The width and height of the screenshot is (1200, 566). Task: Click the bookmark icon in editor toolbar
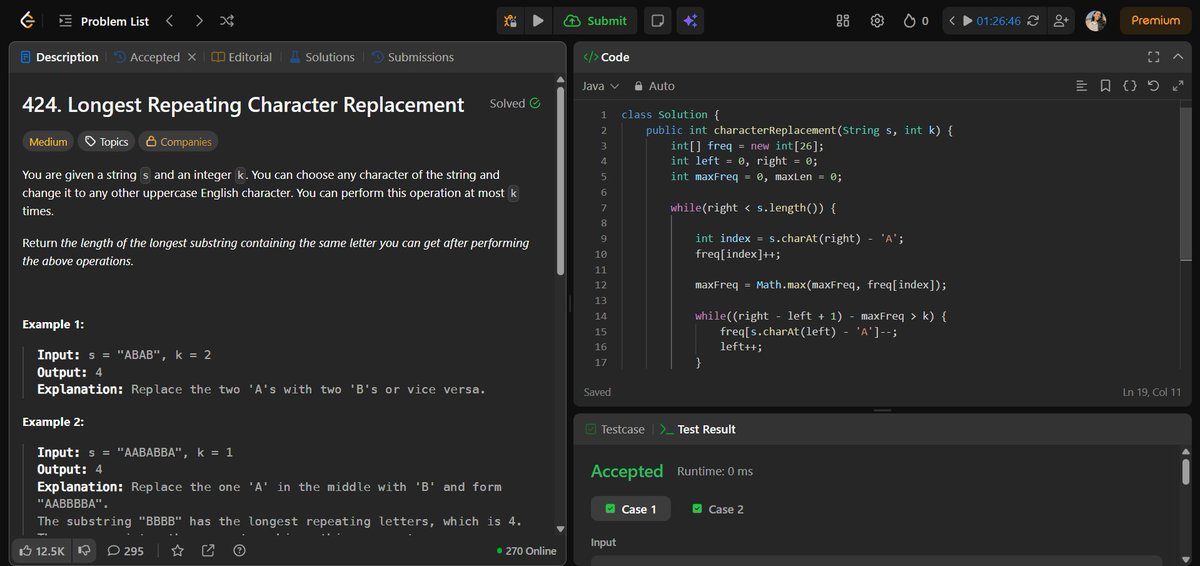pyautogui.click(x=1105, y=86)
